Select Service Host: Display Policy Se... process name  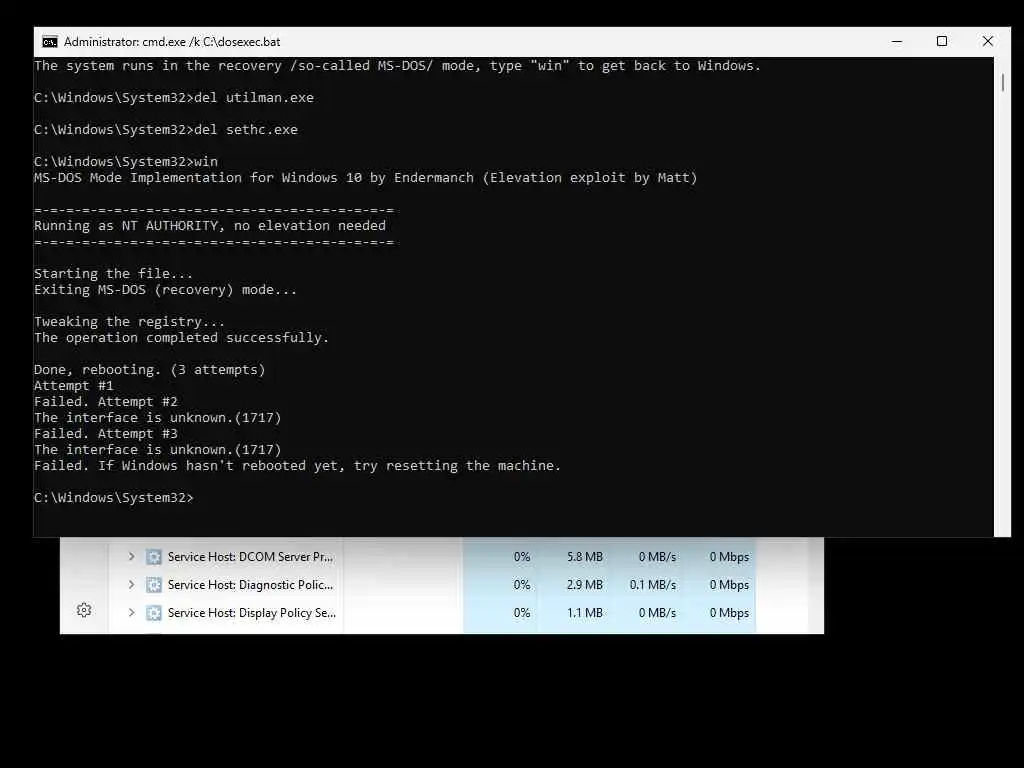(251, 613)
